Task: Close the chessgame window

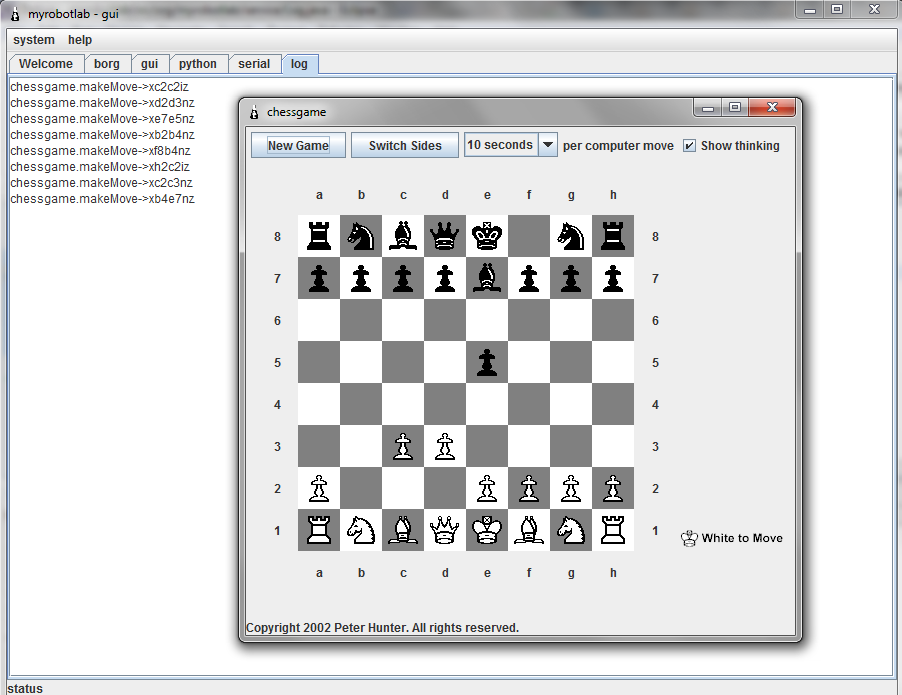Action: [x=773, y=107]
